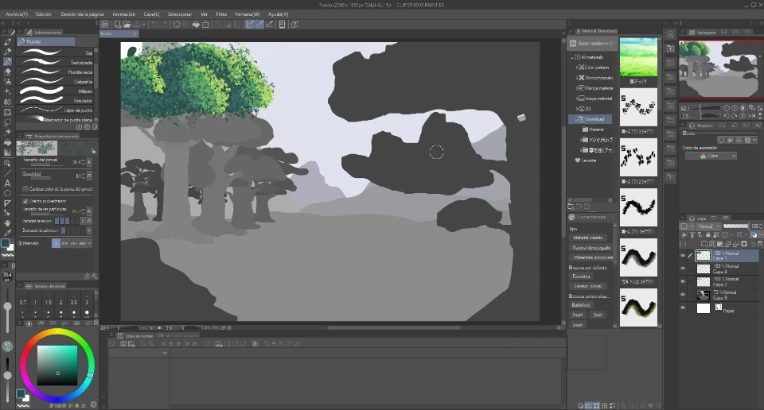Select 'Download' folder in material tree
This screenshot has width=764, height=410.
pyautogui.click(x=590, y=119)
